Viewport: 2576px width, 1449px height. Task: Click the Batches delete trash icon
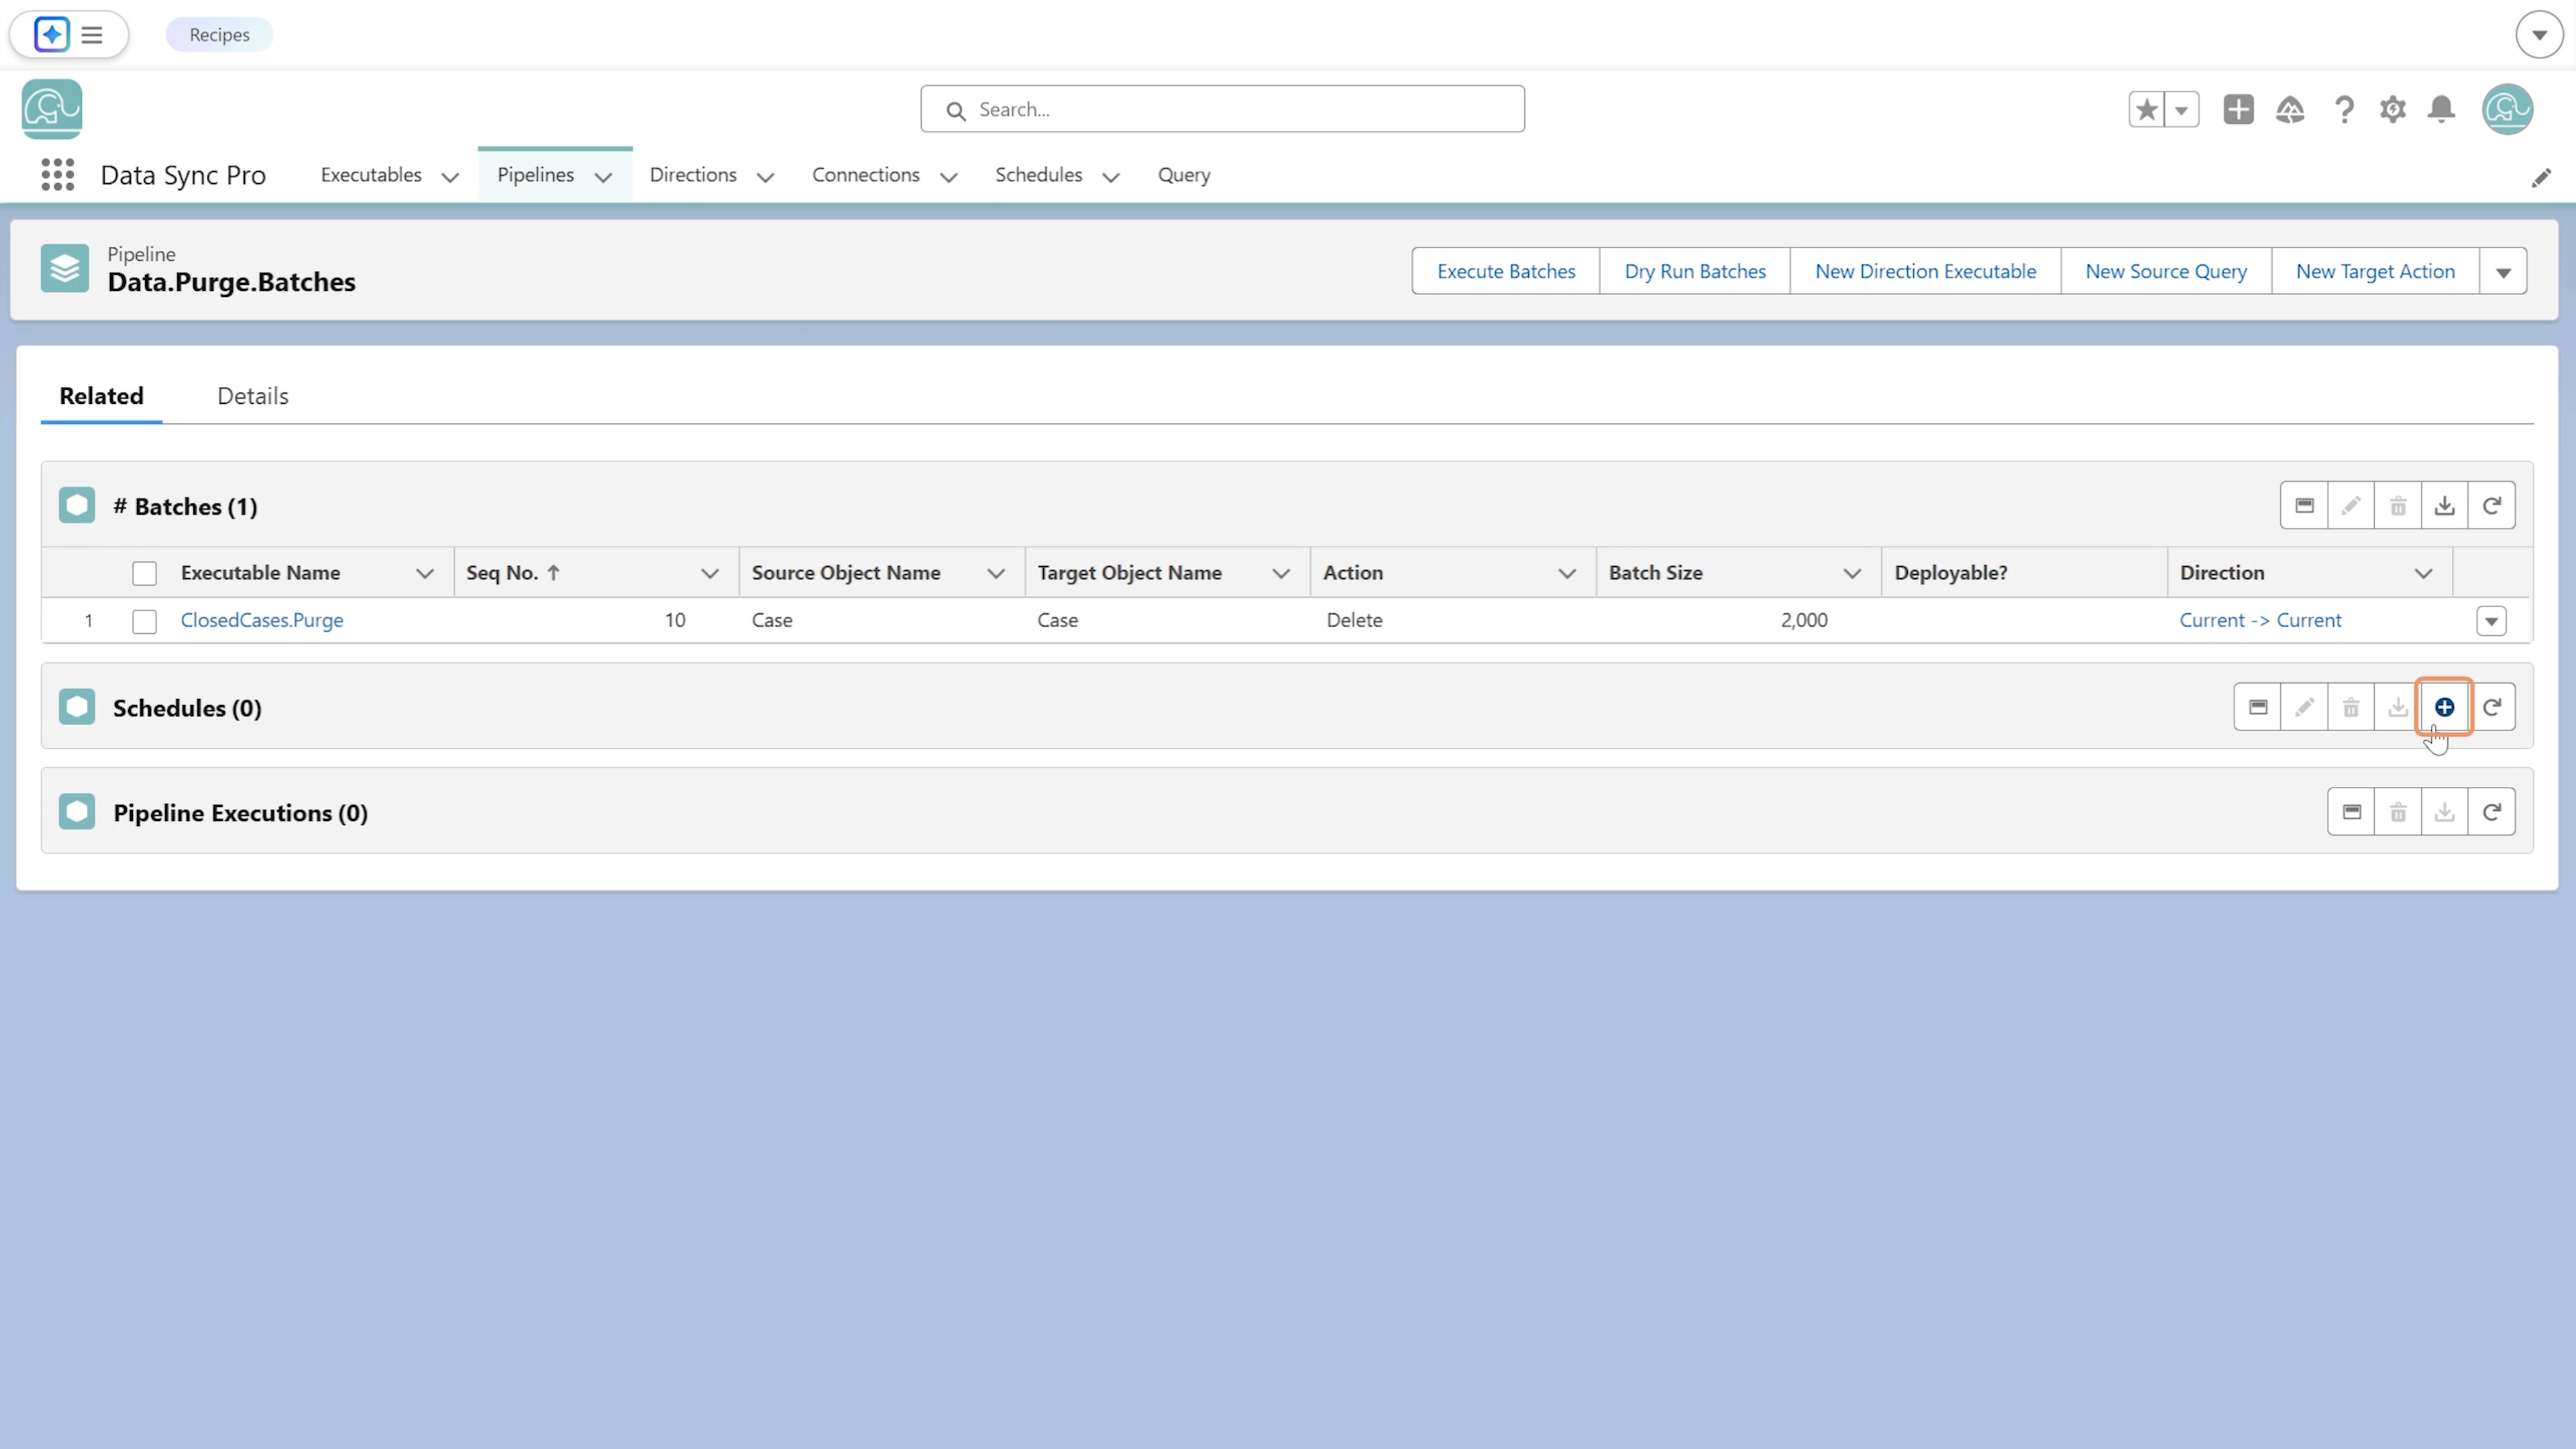2398,506
